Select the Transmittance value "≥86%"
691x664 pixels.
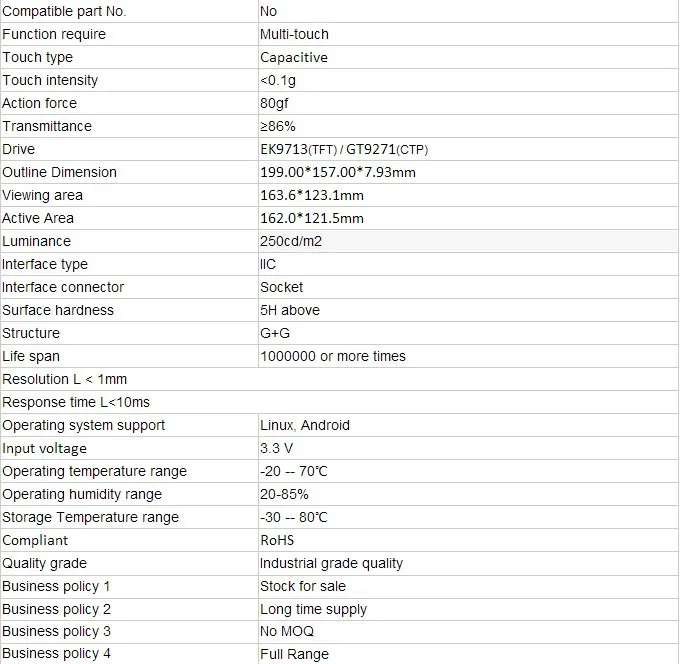tap(278, 126)
